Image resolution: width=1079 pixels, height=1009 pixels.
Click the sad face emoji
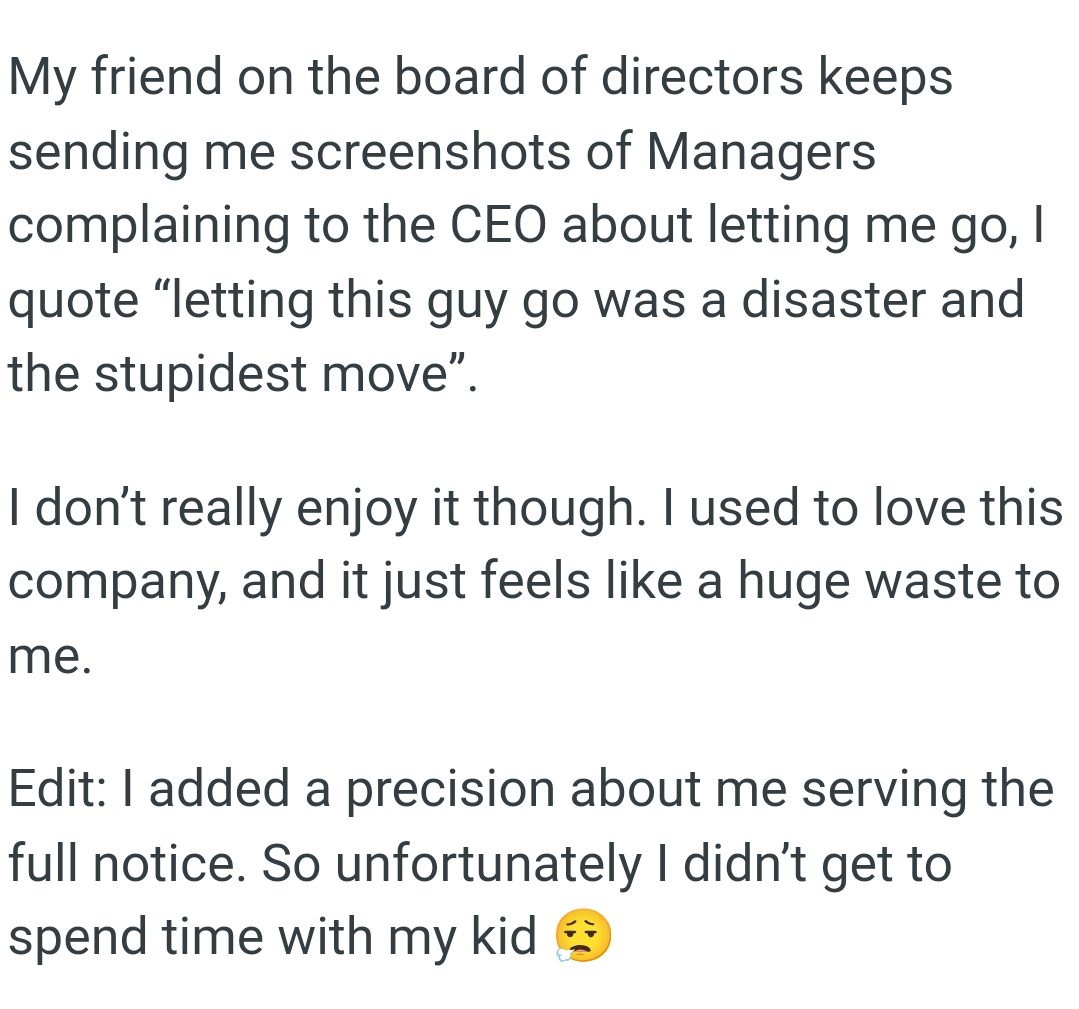tap(583, 938)
